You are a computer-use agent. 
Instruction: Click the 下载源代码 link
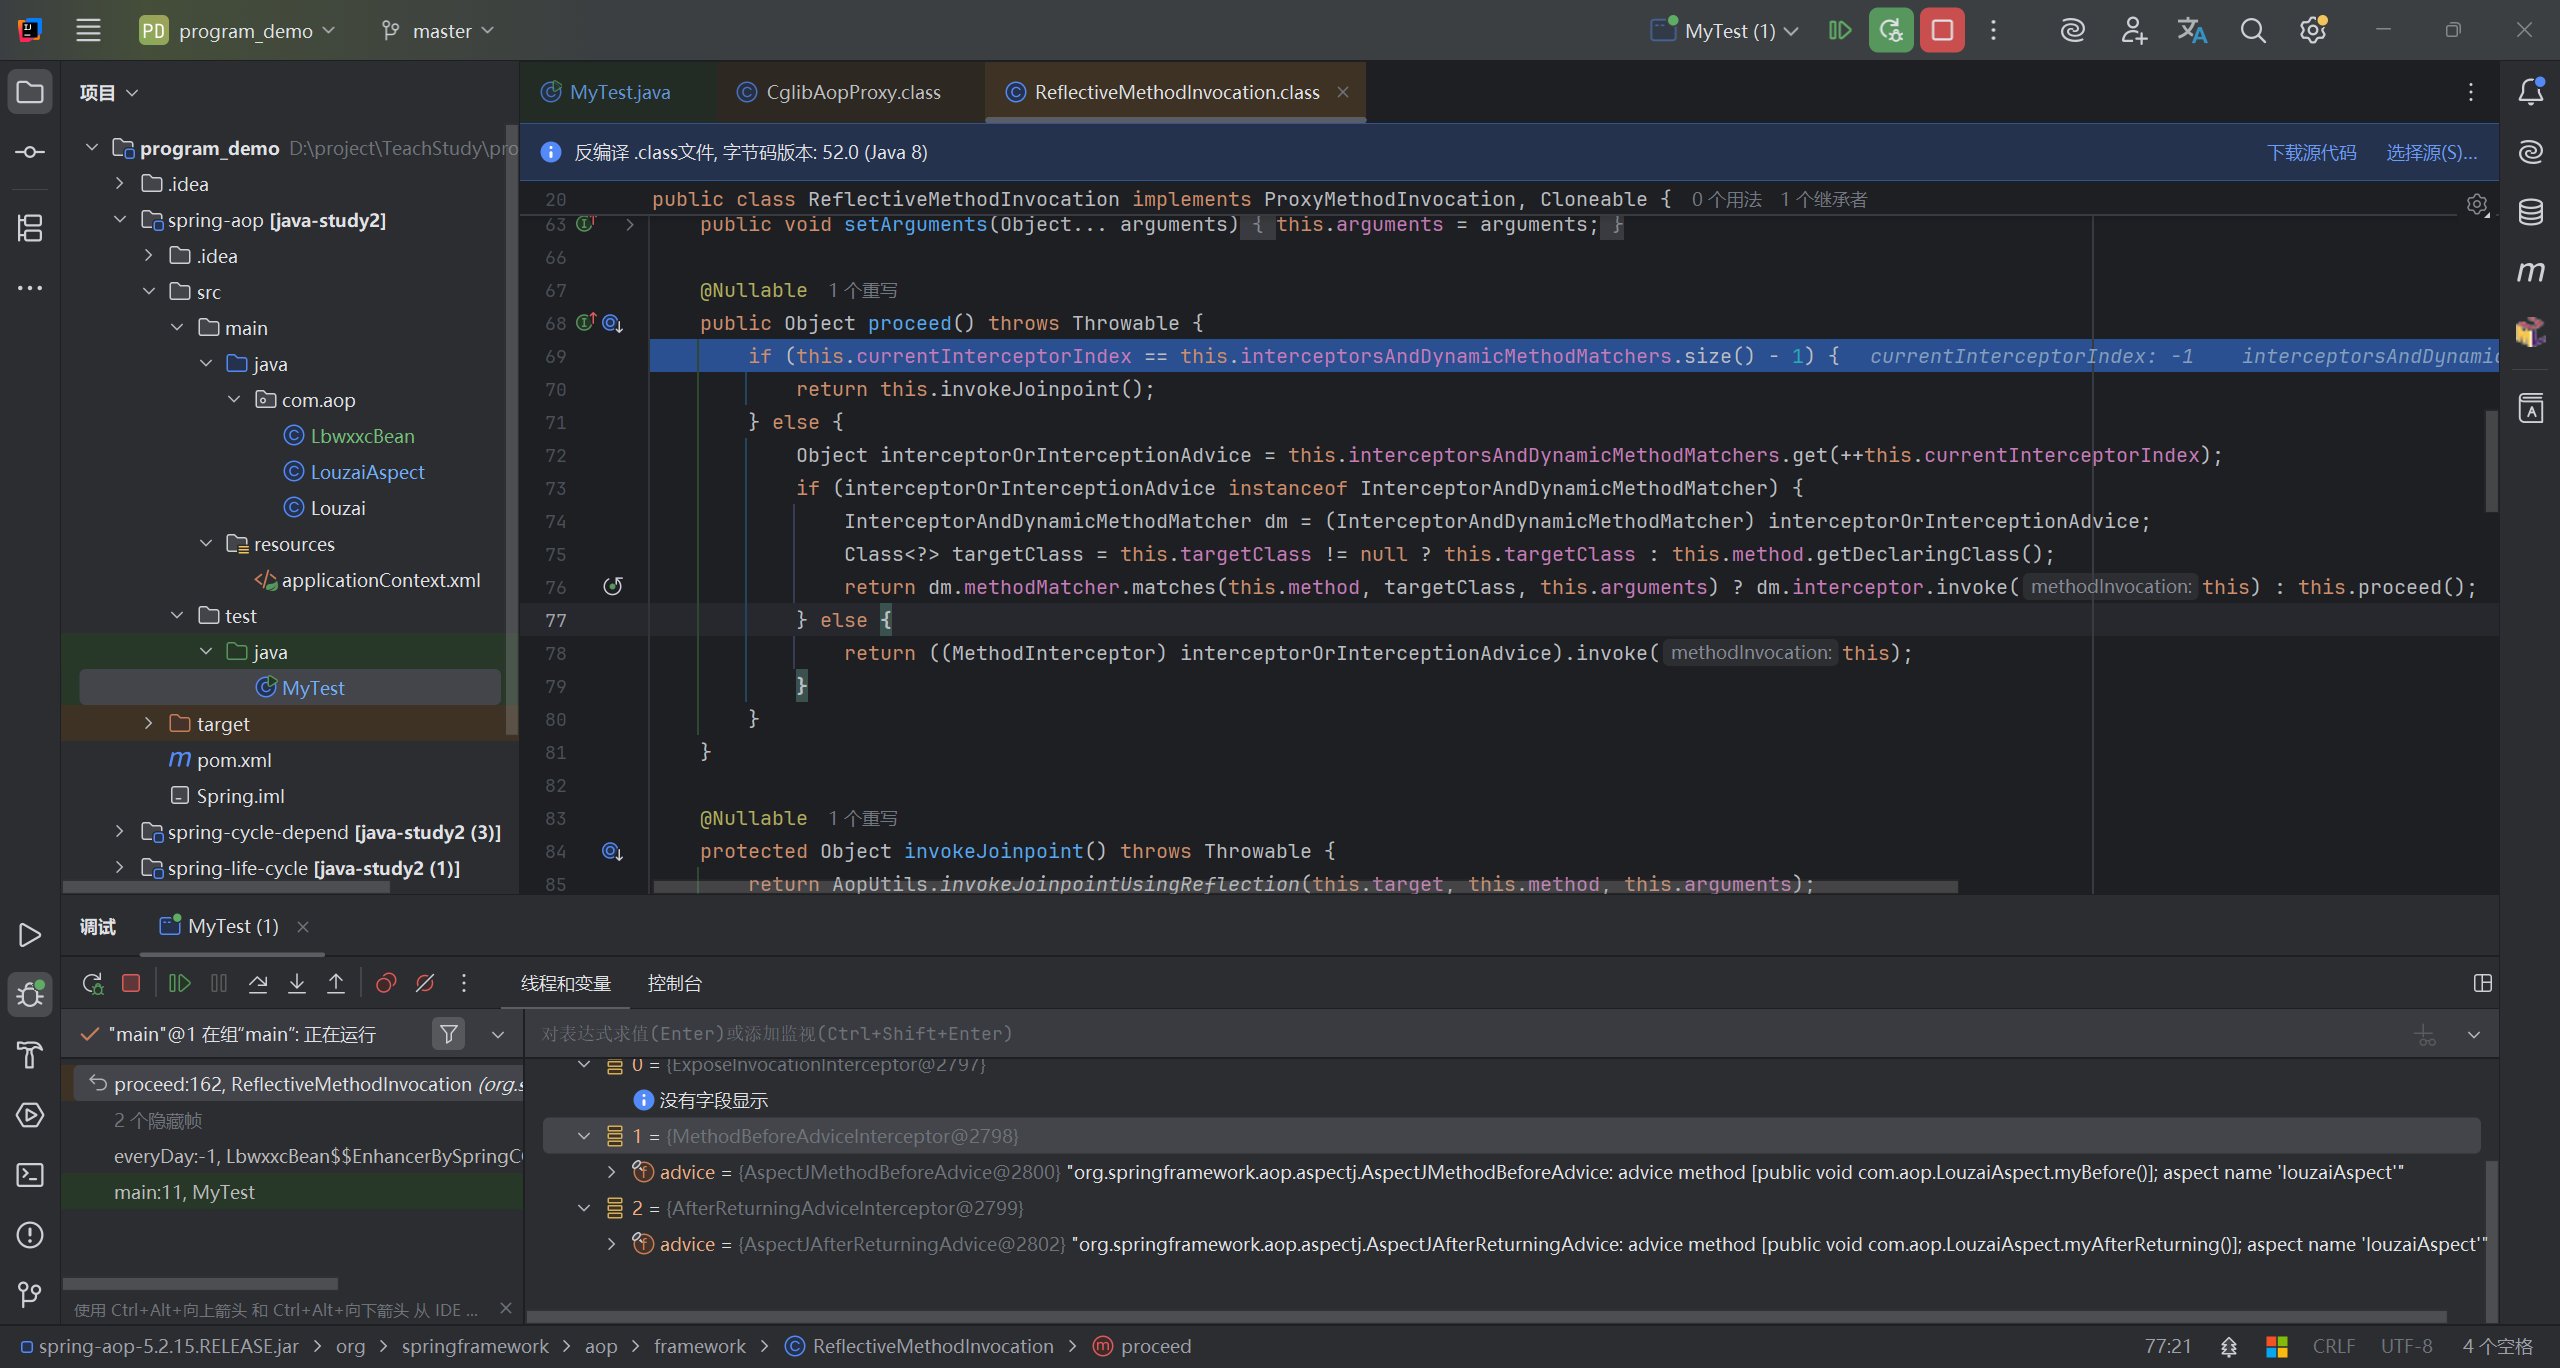tap(2311, 153)
